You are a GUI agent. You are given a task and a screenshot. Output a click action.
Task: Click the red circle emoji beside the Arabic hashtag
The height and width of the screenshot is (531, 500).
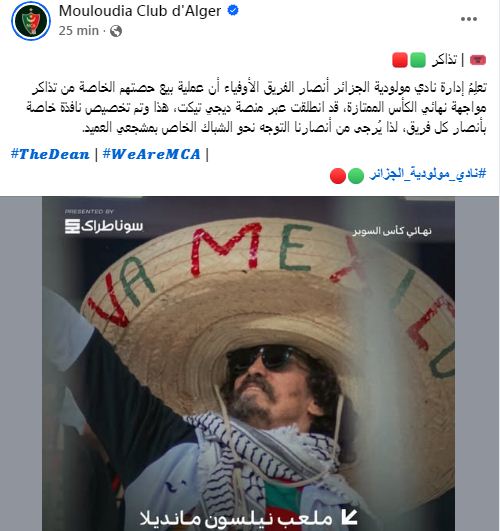338,176
